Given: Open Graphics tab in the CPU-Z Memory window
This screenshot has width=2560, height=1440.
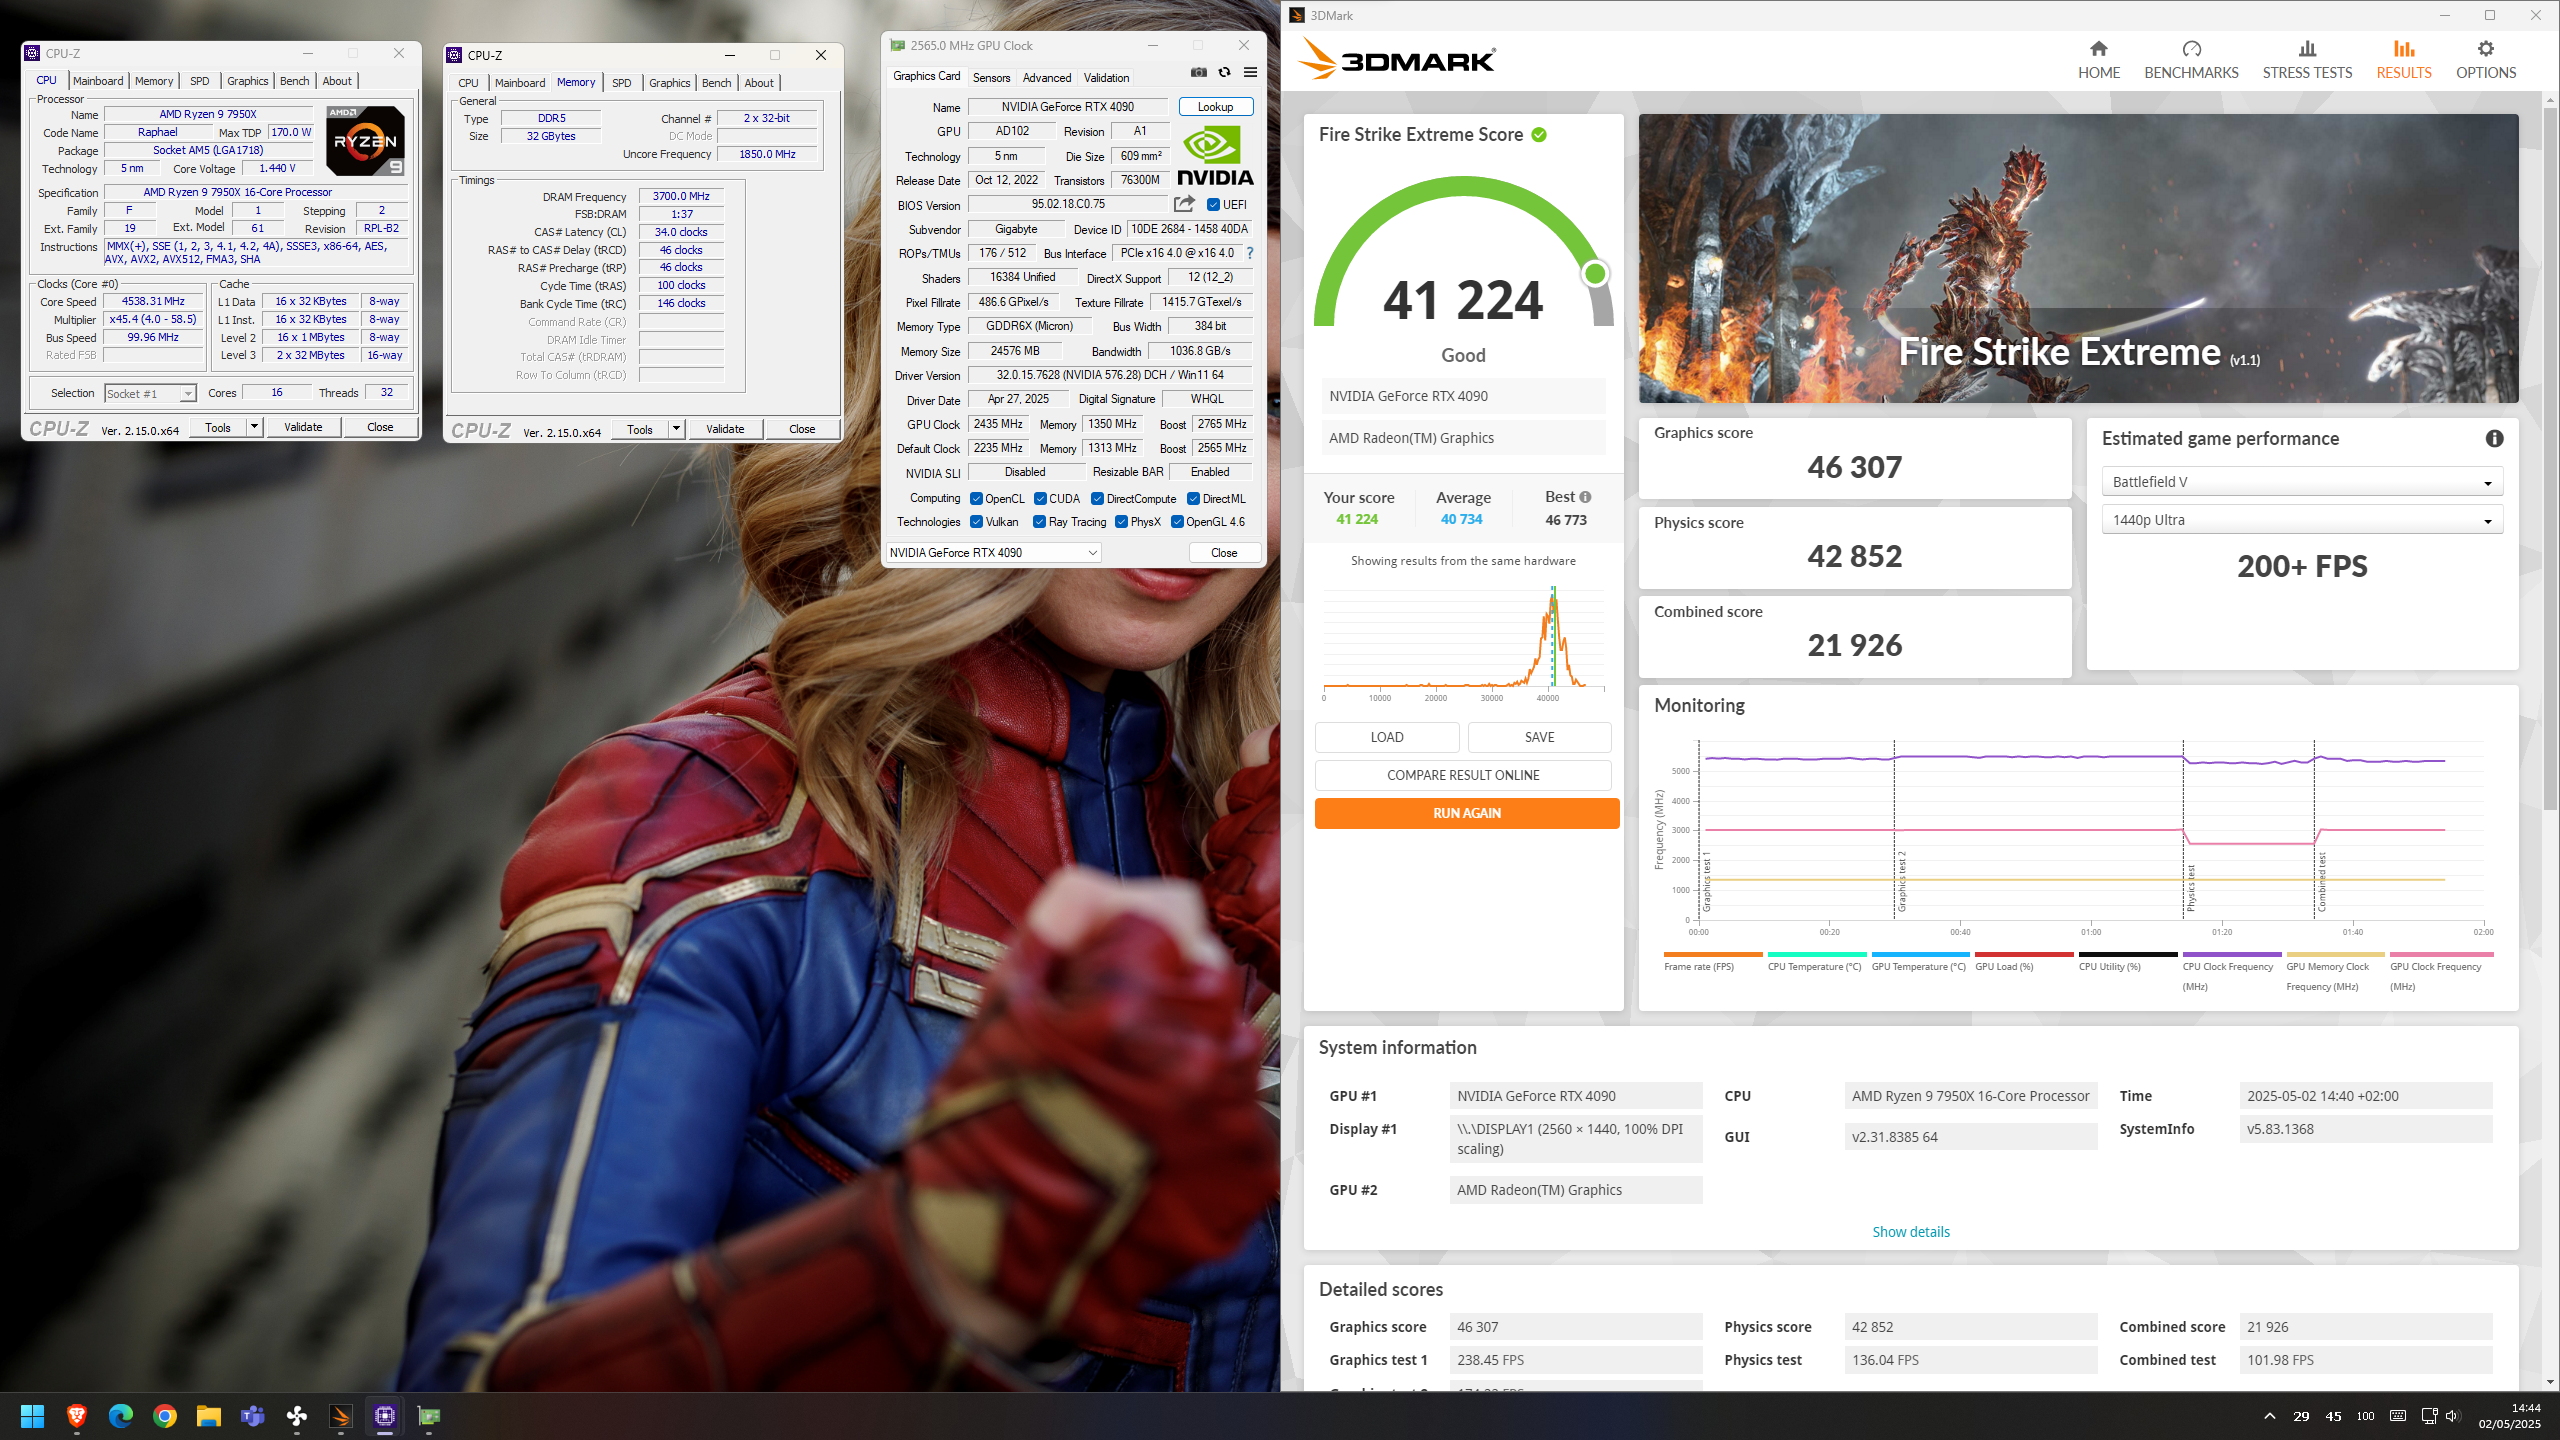Looking at the screenshot, I should point(669,83).
